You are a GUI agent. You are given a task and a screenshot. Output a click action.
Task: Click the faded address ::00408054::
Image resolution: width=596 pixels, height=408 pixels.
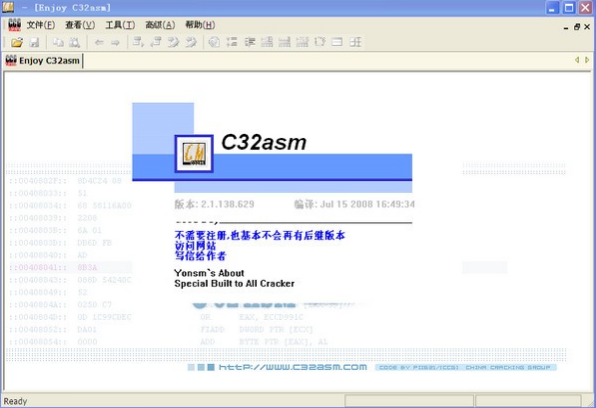tap(38, 342)
